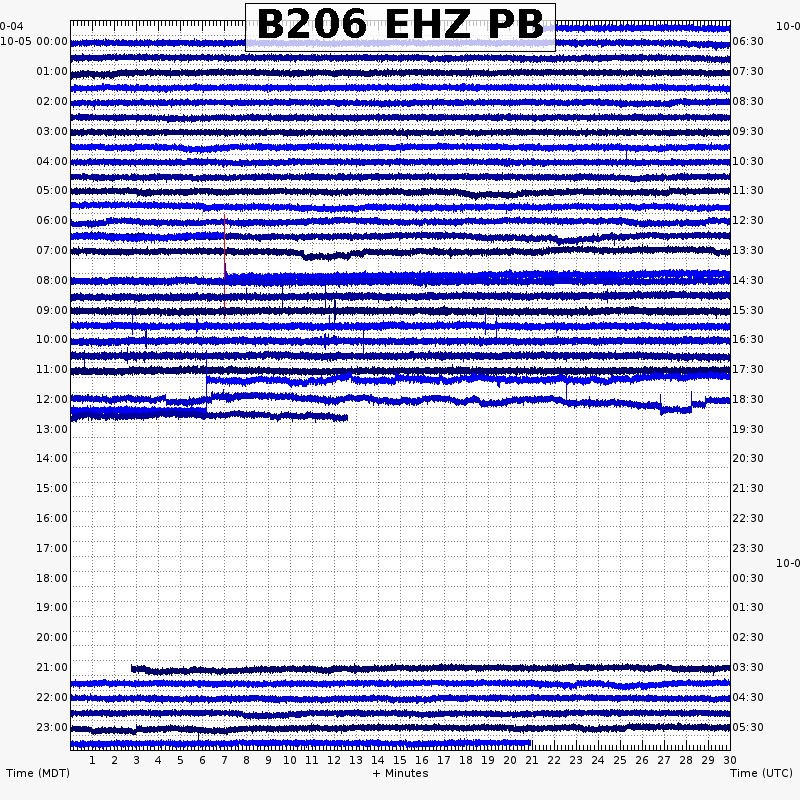Click the 02:00 MDT time label

click(52, 102)
